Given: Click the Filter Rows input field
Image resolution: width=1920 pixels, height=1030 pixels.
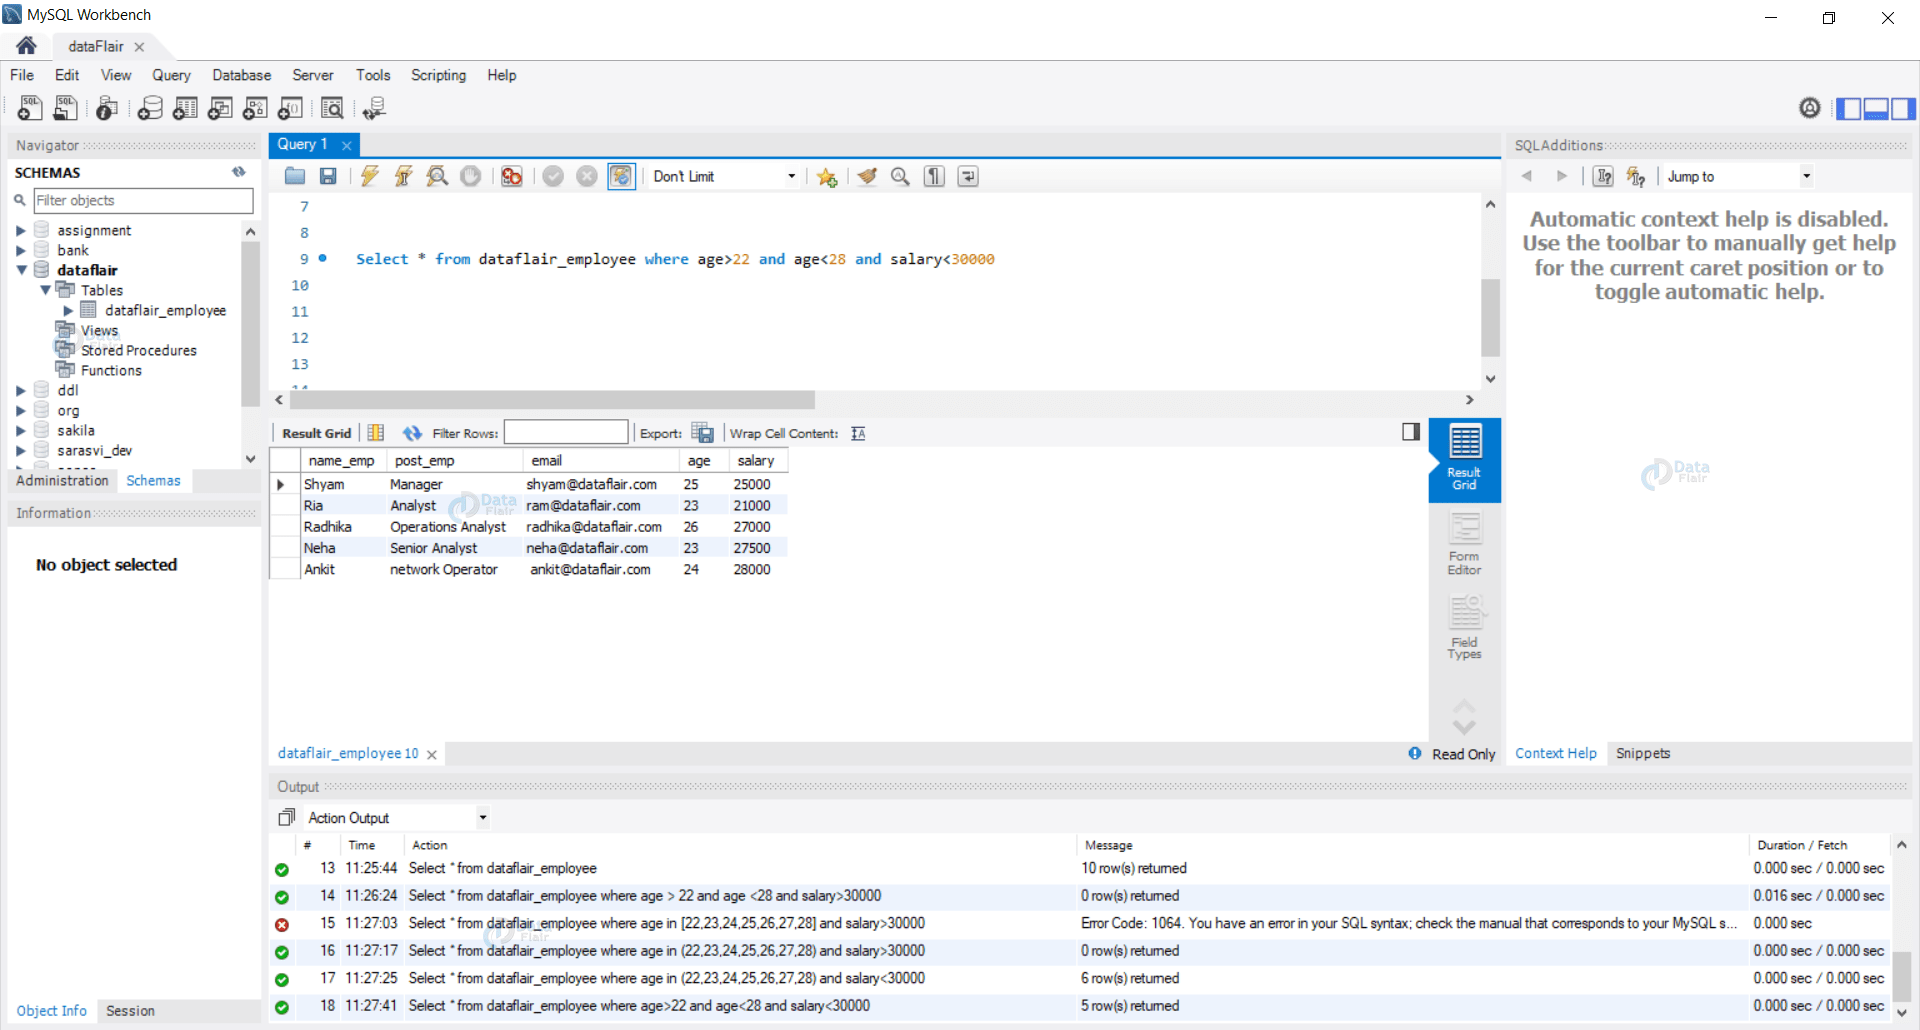Looking at the screenshot, I should coord(566,432).
